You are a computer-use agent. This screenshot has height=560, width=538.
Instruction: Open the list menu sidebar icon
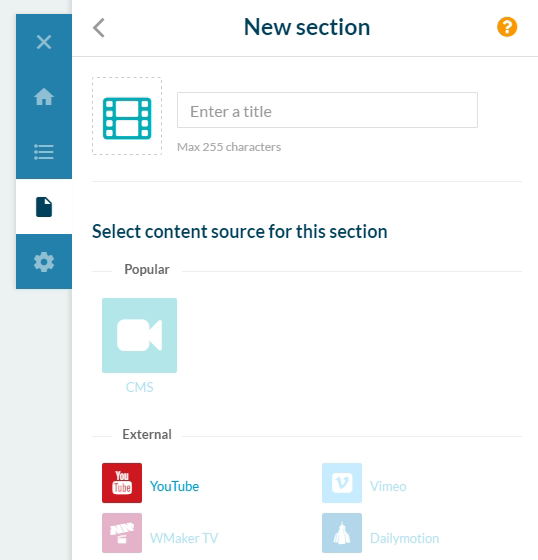click(x=44, y=152)
